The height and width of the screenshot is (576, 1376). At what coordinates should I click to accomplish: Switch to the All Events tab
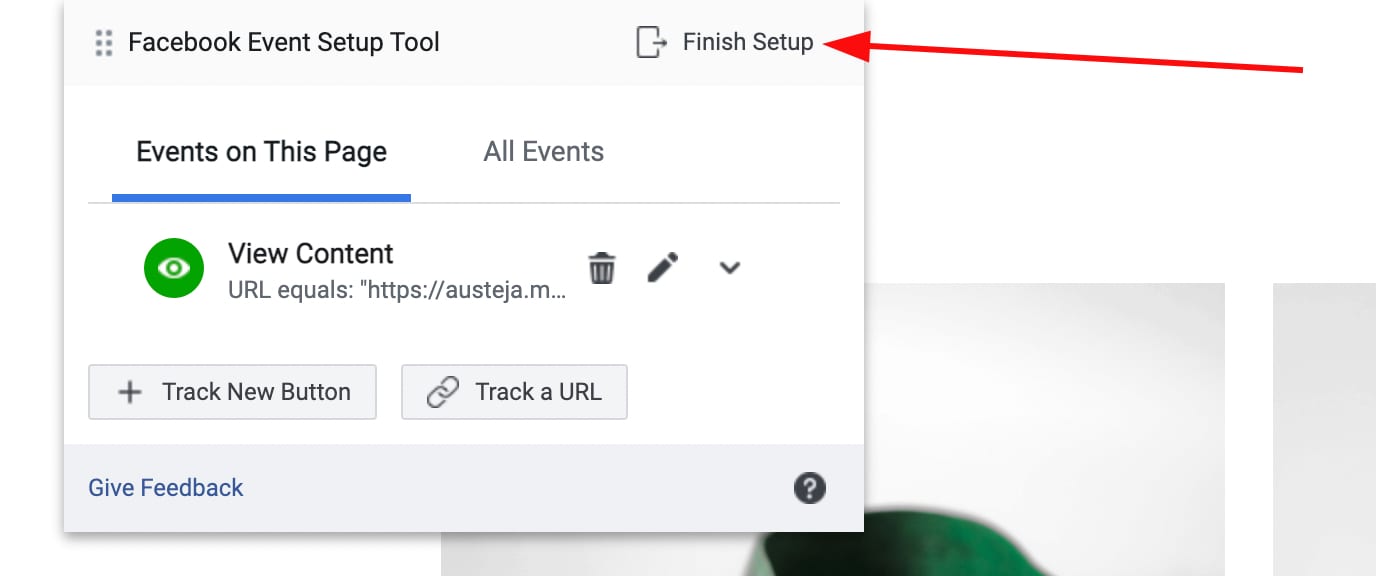(x=543, y=151)
